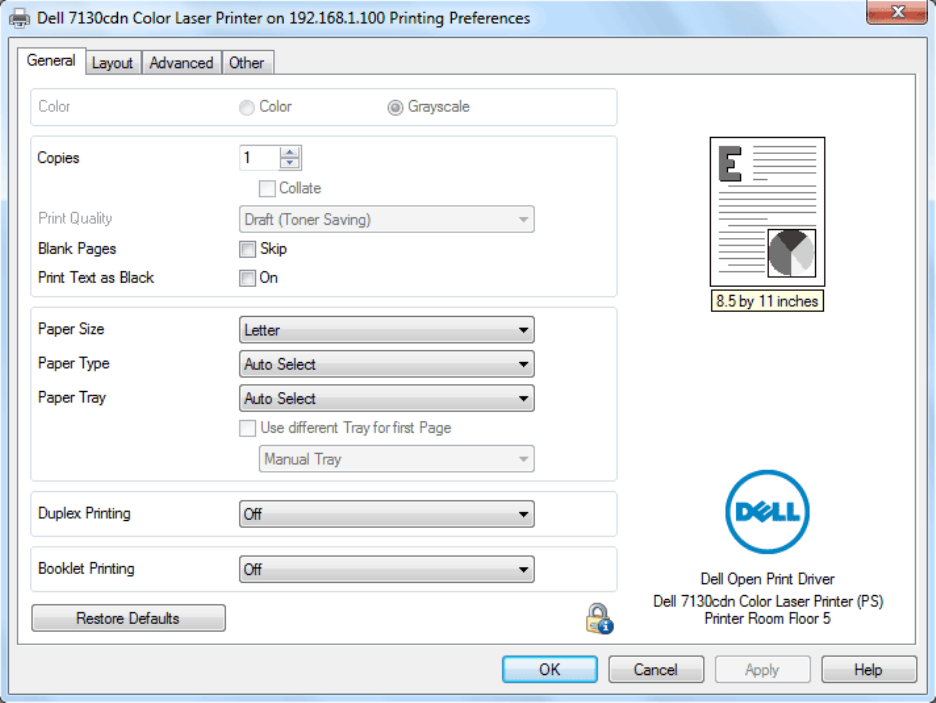The height and width of the screenshot is (703, 936).
Task: Click the lock info icon
Action: click(x=599, y=619)
